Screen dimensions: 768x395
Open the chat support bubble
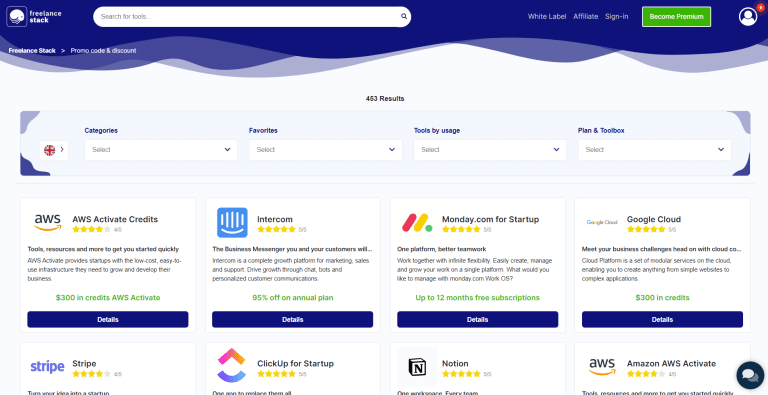tap(750, 375)
